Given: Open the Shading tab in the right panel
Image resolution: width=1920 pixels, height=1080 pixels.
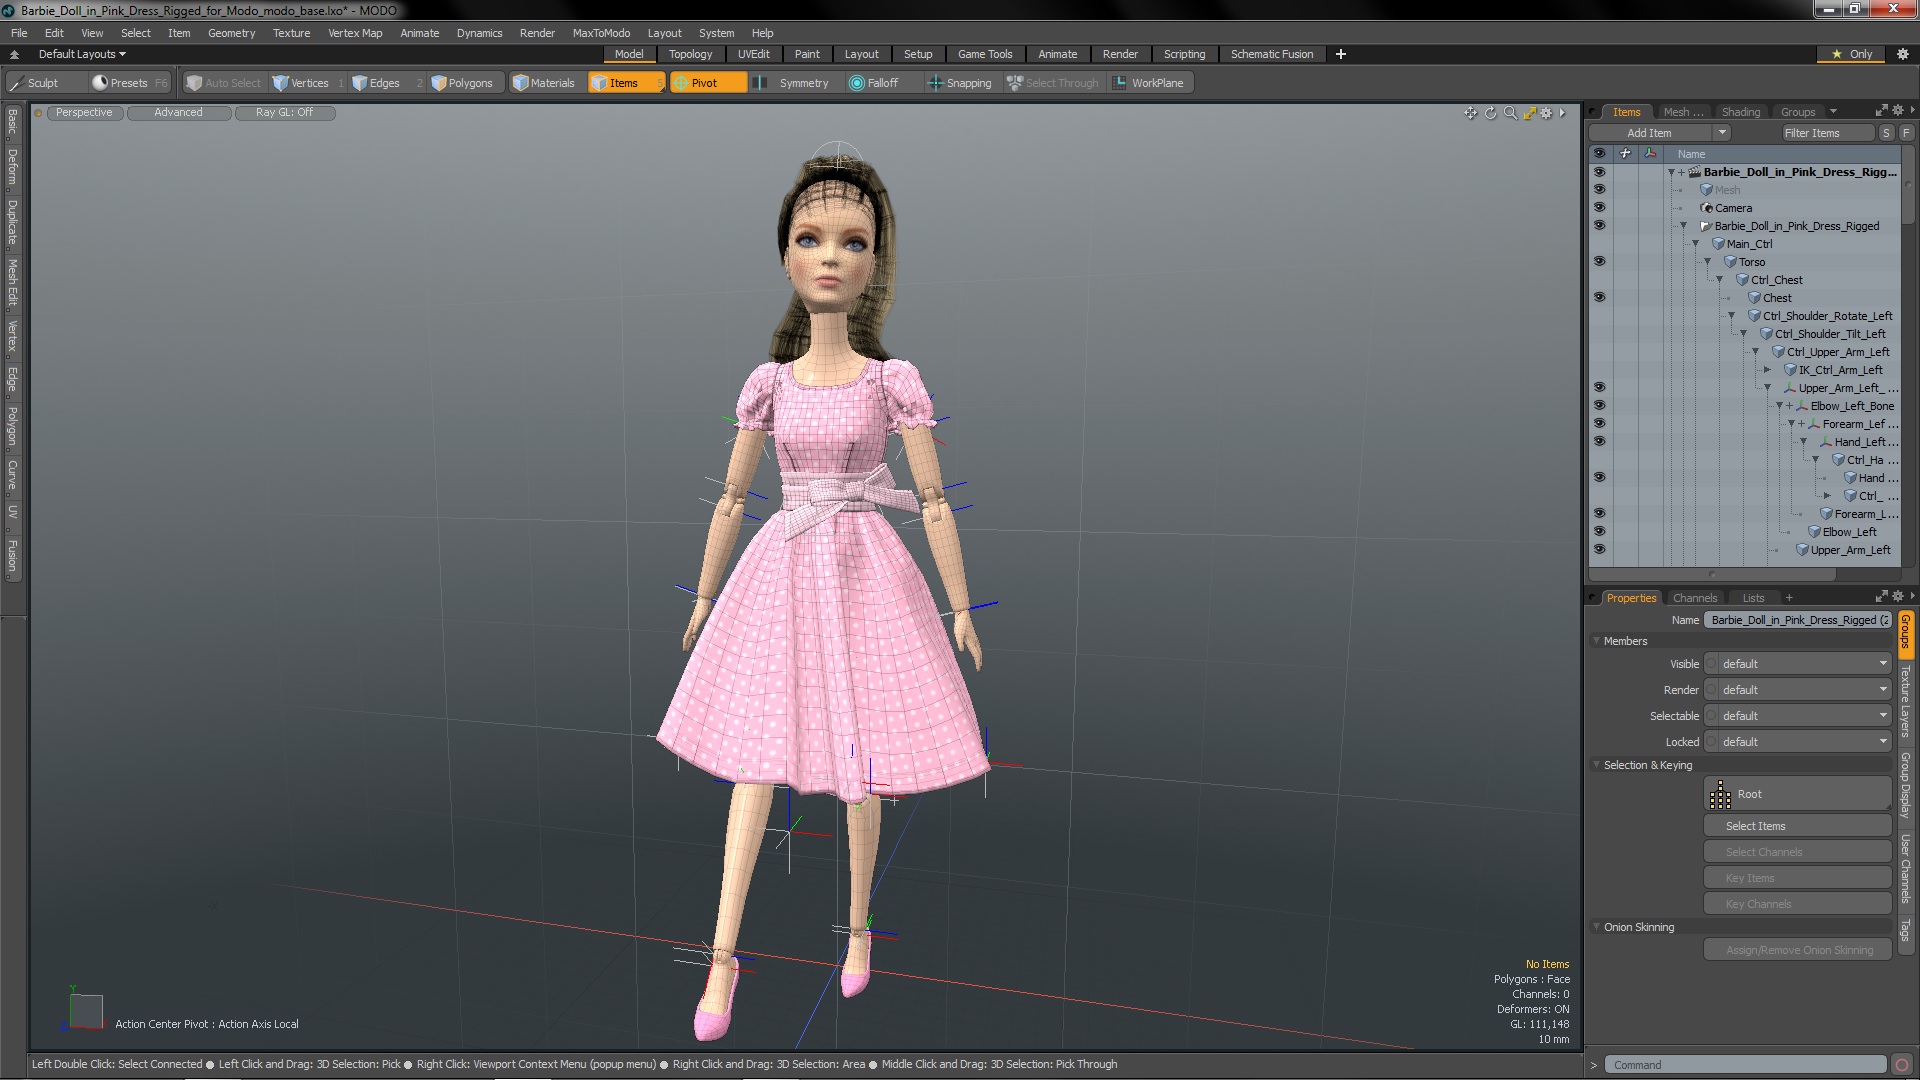Looking at the screenshot, I should click(x=1740, y=112).
